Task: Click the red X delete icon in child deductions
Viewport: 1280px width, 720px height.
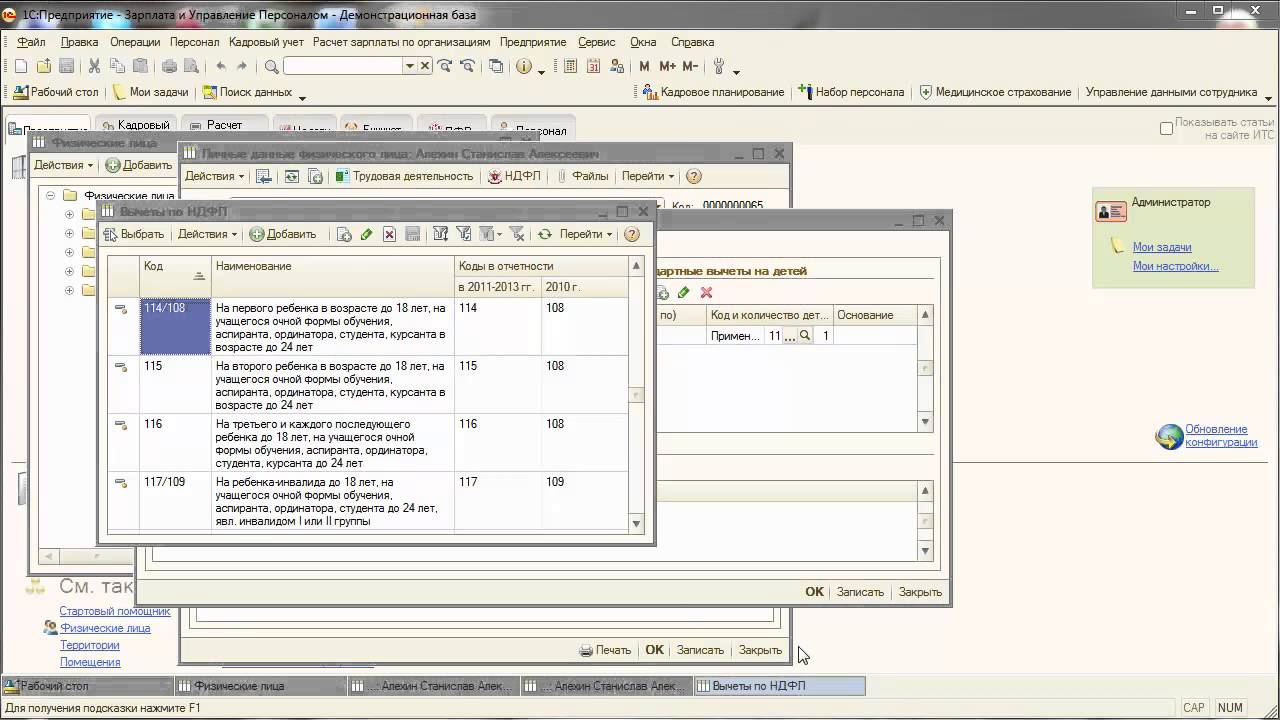Action: point(706,292)
